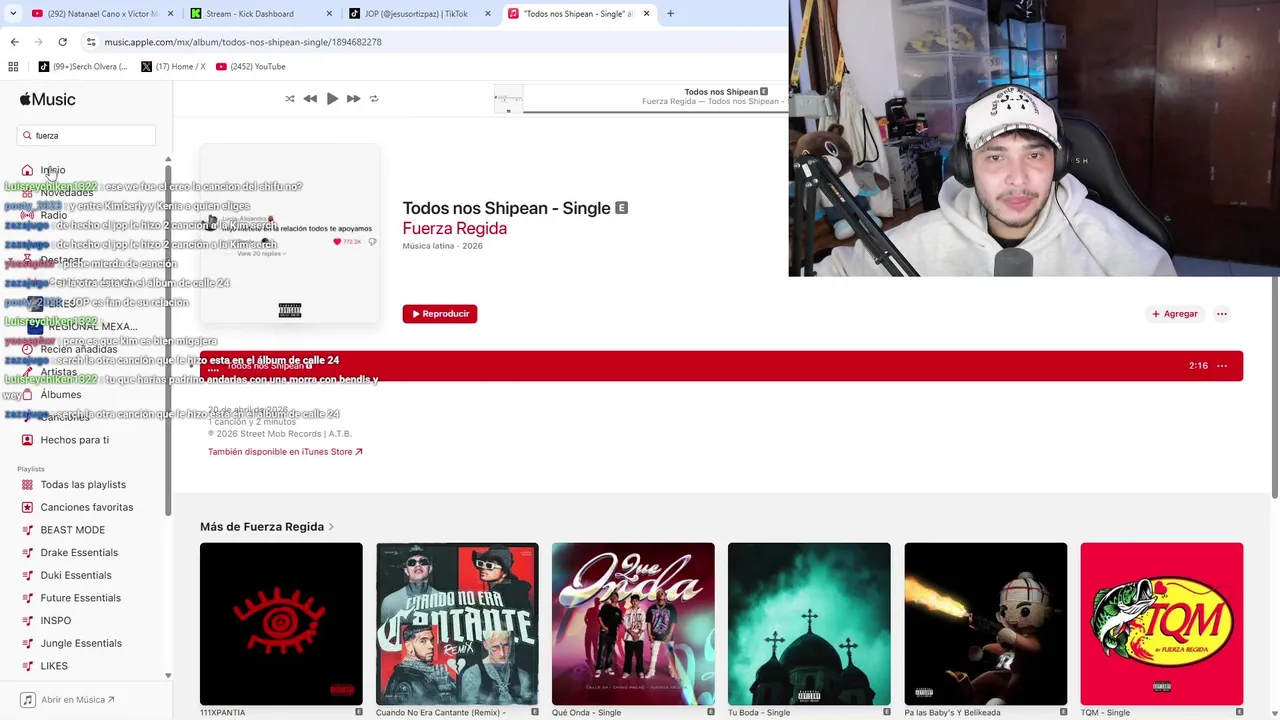Click the red Reproducir button
Image resolution: width=1280 pixels, height=720 pixels.
point(440,314)
